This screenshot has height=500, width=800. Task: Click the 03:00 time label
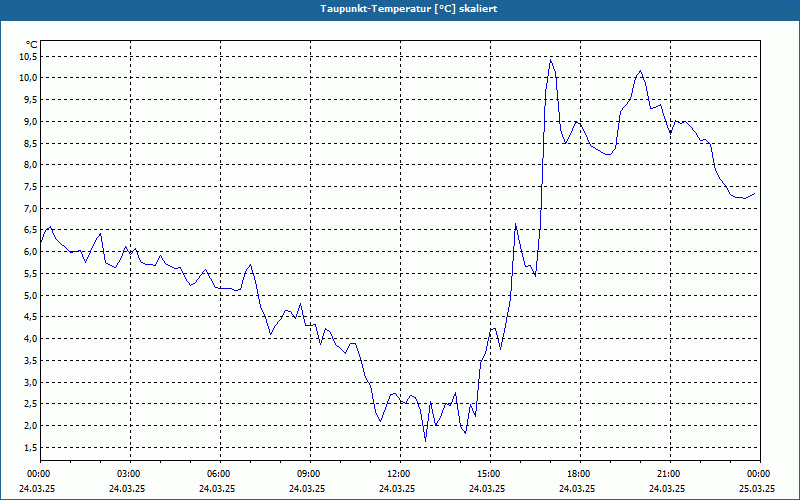tap(131, 474)
